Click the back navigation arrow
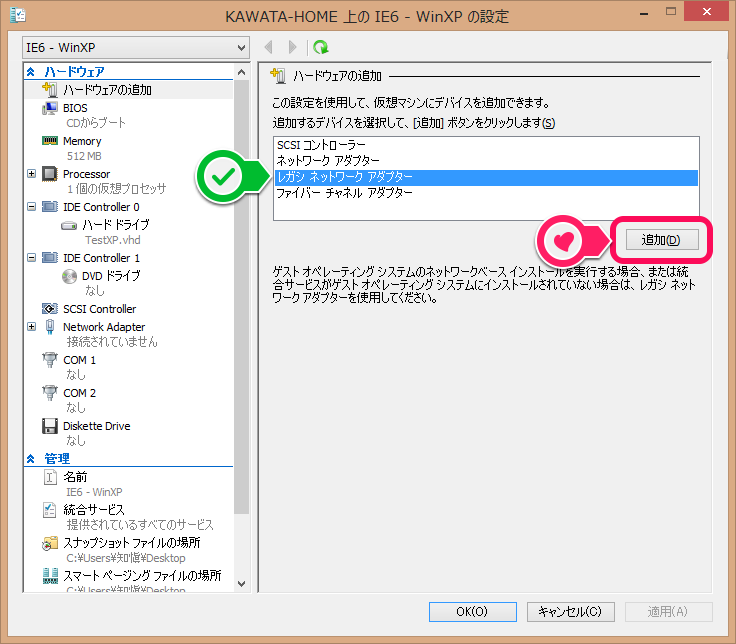 (x=269, y=47)
